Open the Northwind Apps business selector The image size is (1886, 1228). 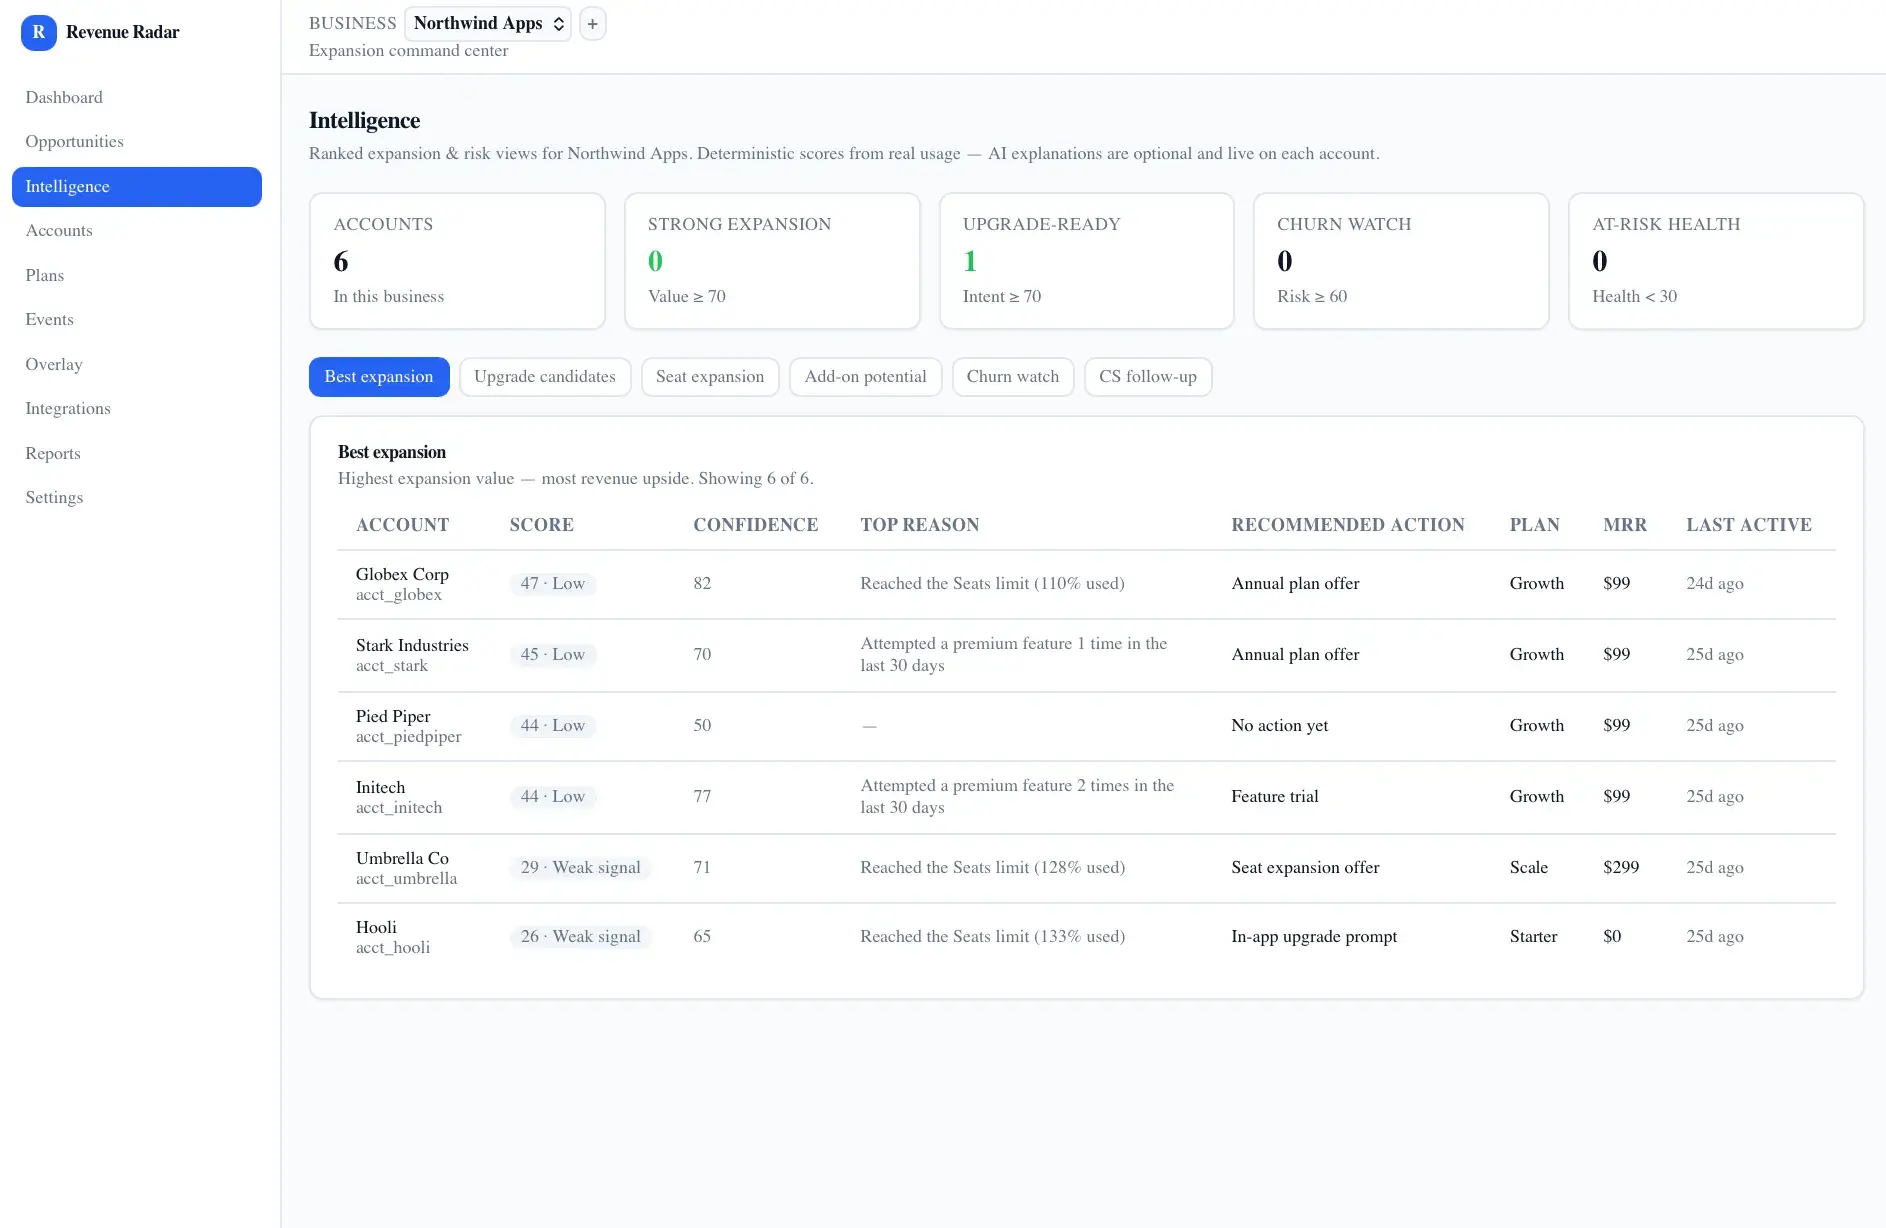[x=488, y=24]
